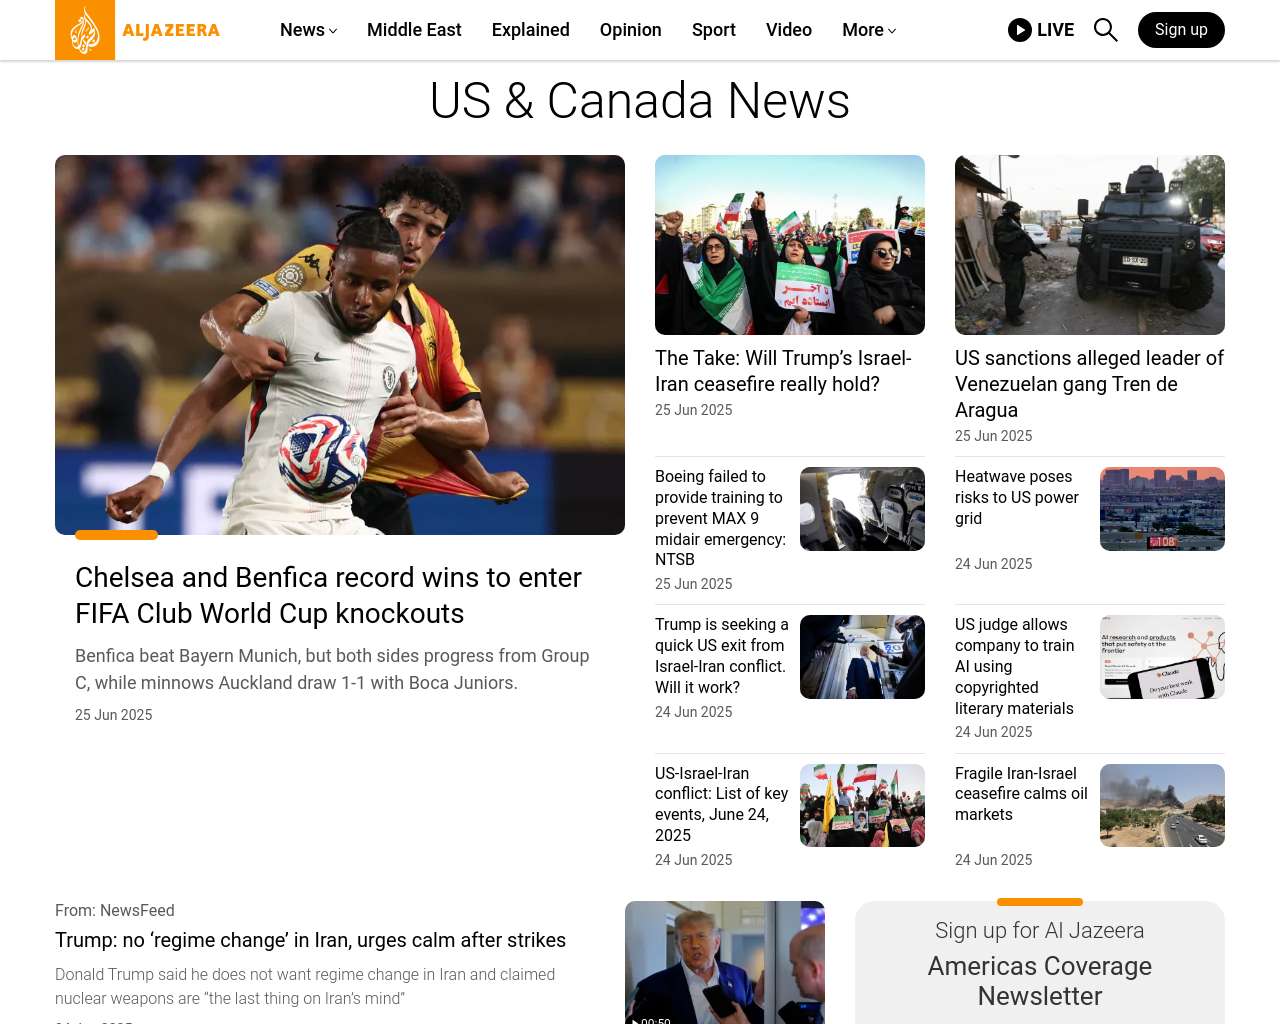The height and width of the screenshot is (1024, 1280).
Task: Open Chelsea and Benfica headline article
Action: (x=328, y=595)
